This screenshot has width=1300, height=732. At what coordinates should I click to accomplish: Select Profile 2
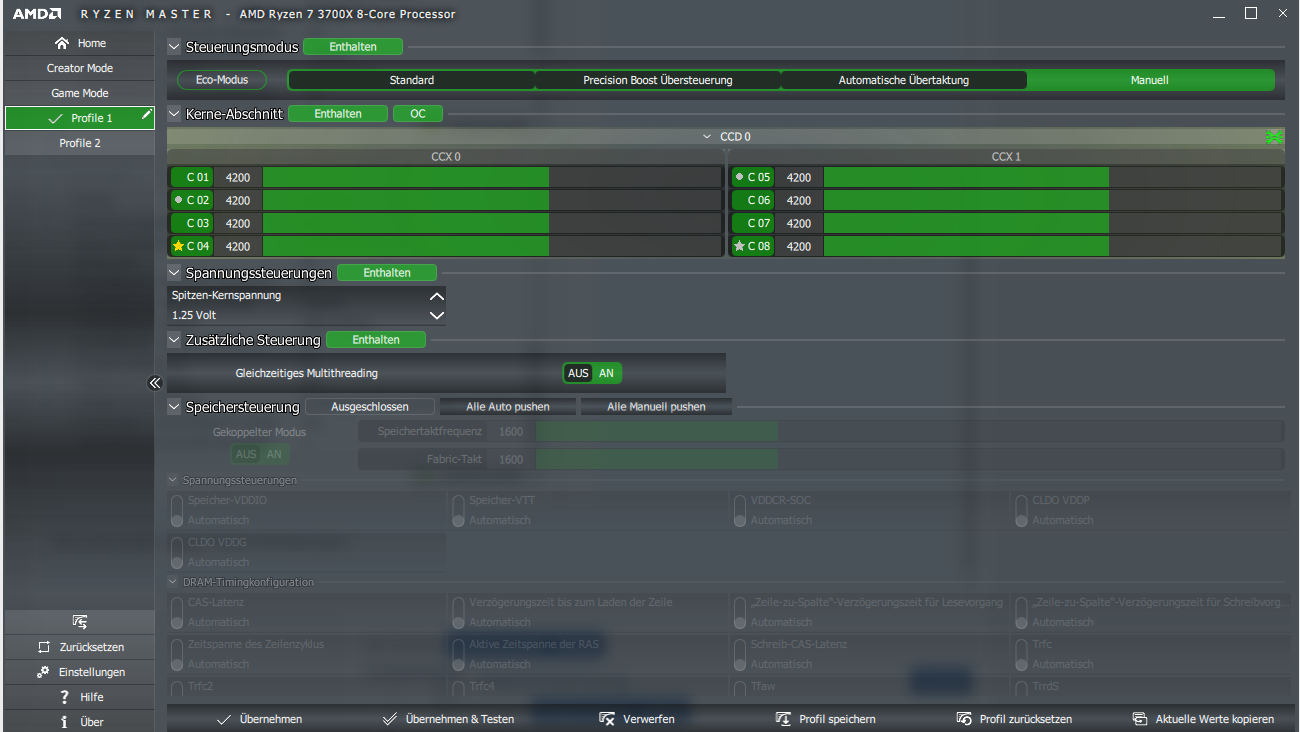click(x=80, y=143)
